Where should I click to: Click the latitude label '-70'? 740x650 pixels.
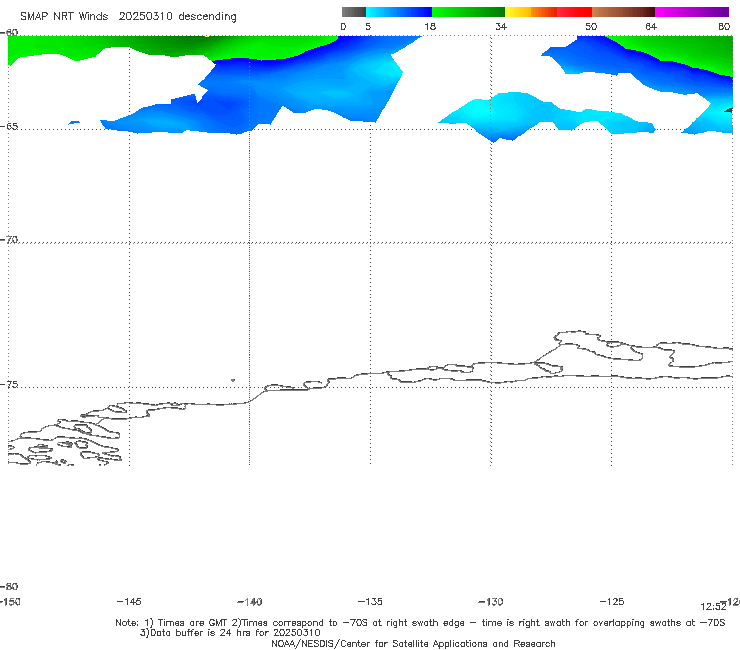click(9, 240)
